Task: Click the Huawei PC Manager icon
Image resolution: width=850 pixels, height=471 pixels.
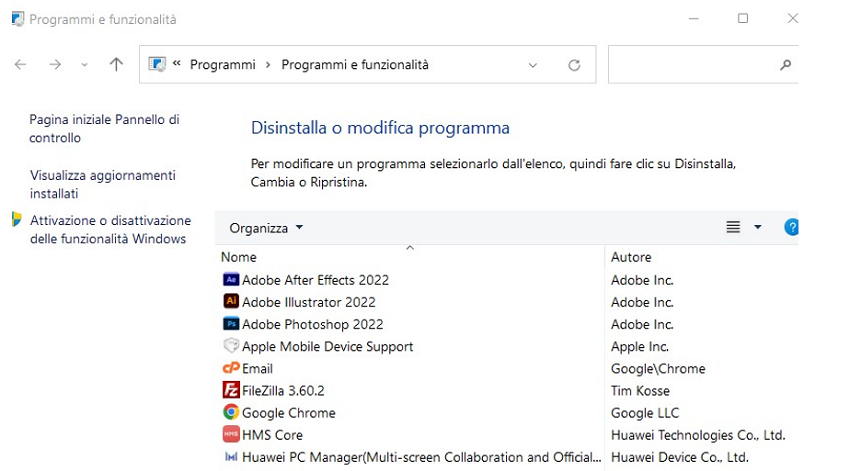Action: point(231,457)
